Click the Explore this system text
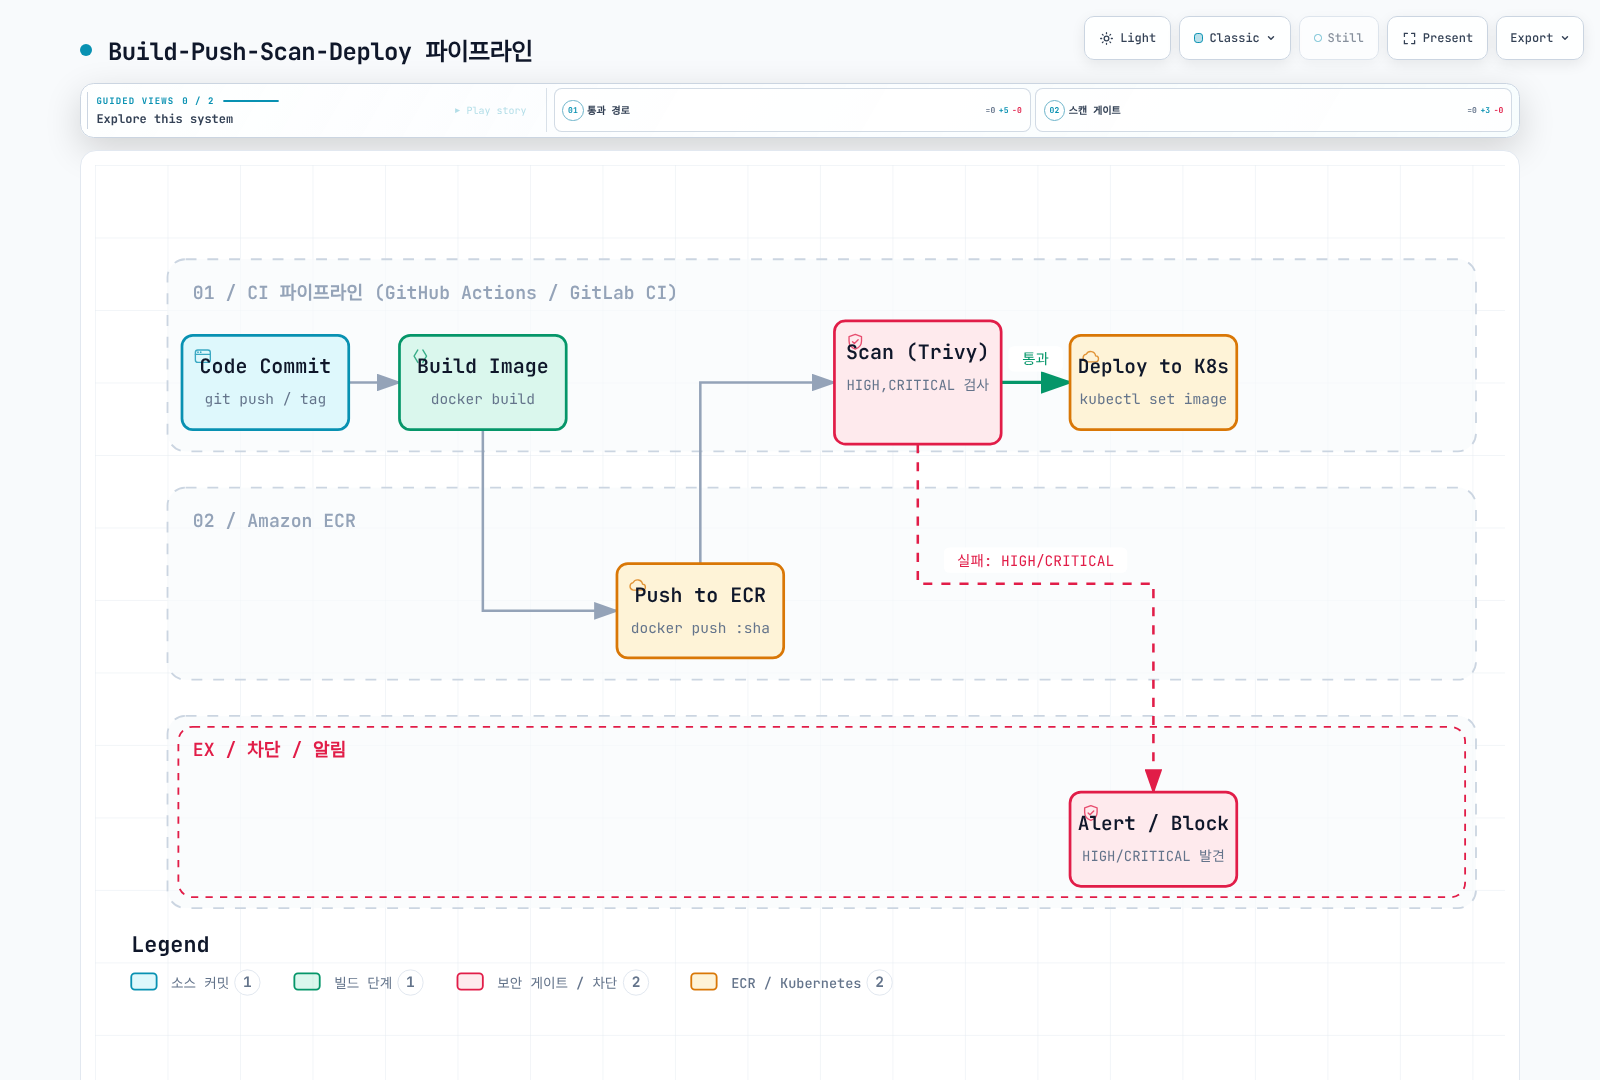The height and width of the screenshot is (1080, 1600). (165, 119)
